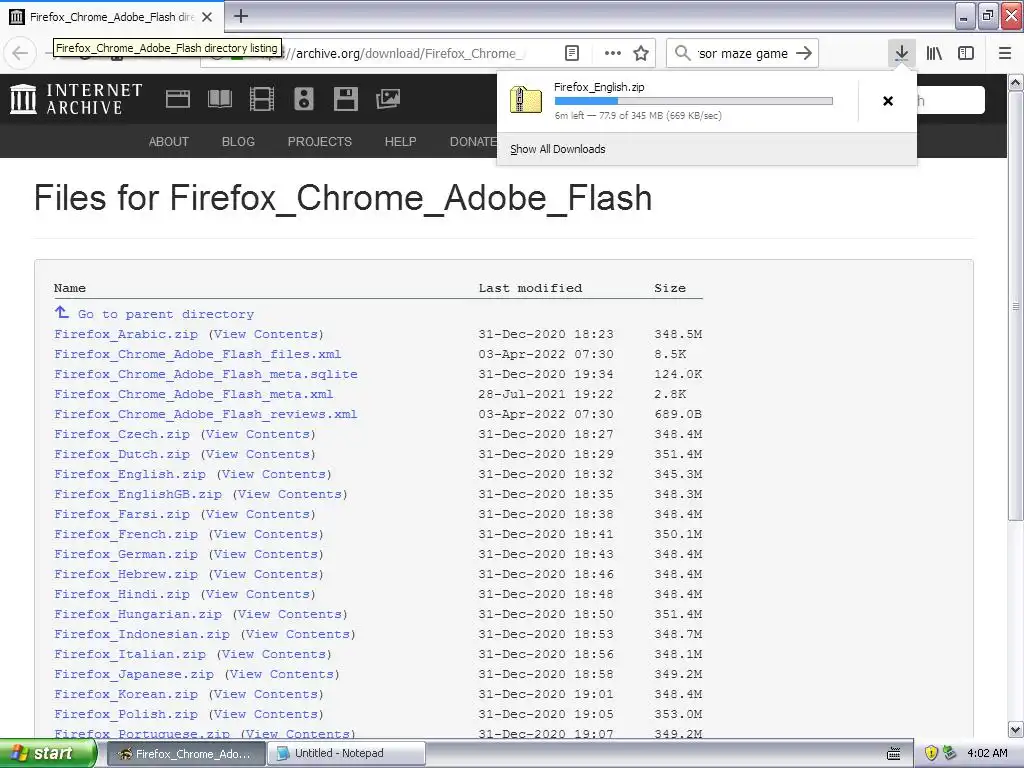
Task: Open the HELP menu item
Action: pos(400,142)
